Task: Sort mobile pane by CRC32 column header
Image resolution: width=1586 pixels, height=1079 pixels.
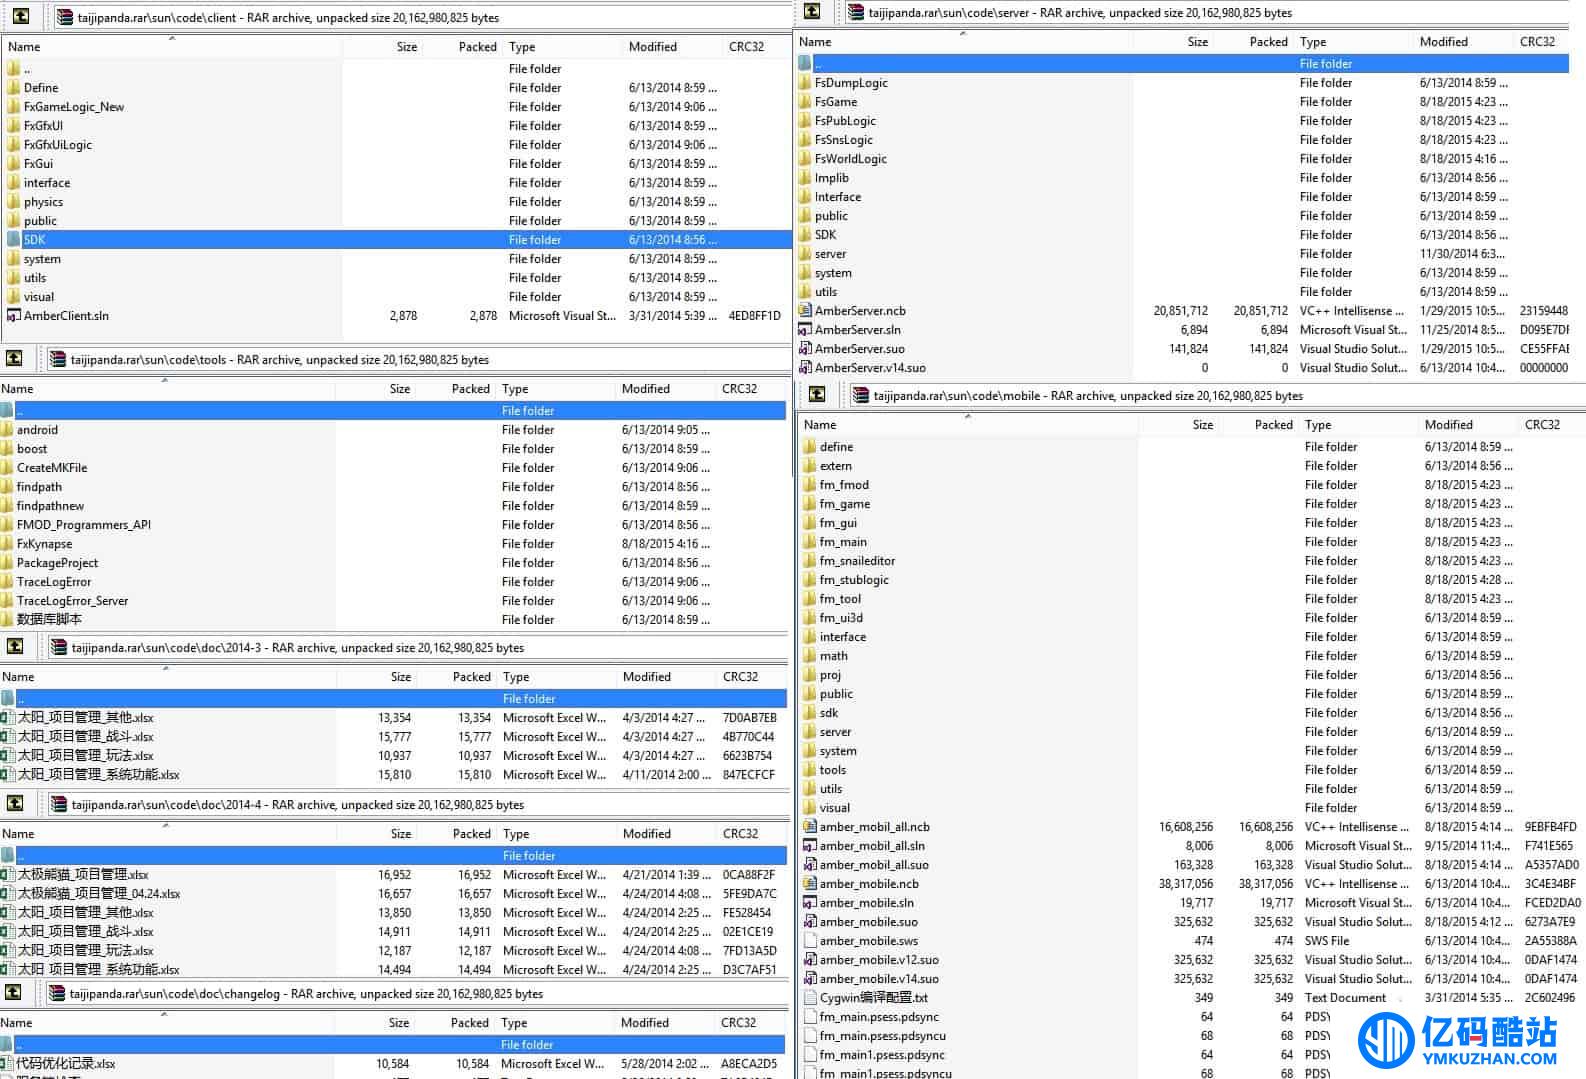Action: click(x=1551, y=425)
